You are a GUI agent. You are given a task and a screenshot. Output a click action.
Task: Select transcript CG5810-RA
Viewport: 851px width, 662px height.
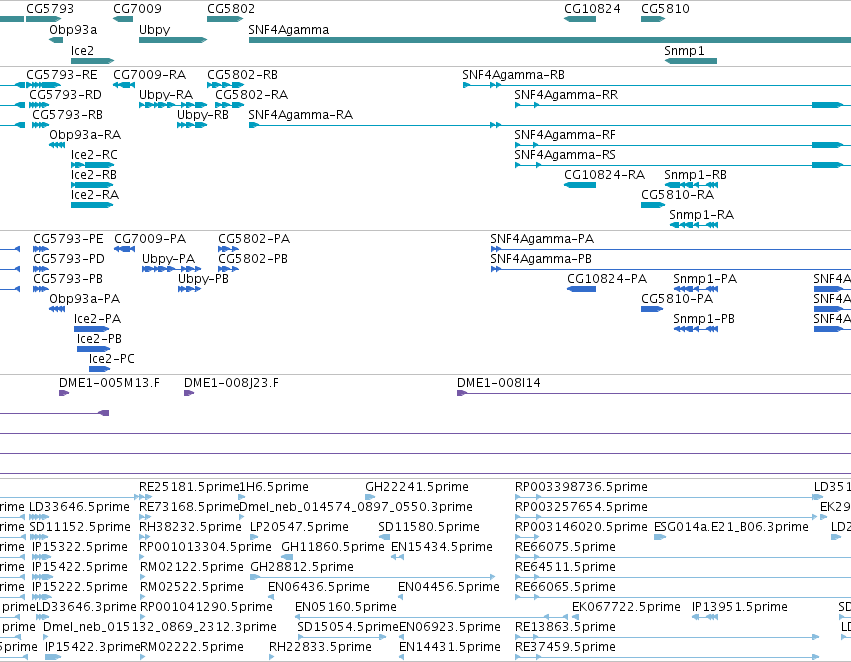tap(677, 195)
